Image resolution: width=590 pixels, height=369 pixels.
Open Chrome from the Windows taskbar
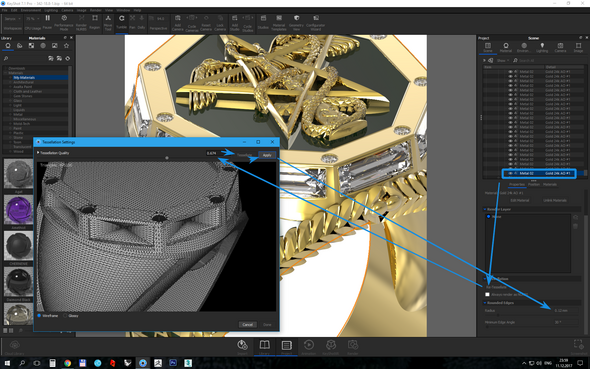67,363
